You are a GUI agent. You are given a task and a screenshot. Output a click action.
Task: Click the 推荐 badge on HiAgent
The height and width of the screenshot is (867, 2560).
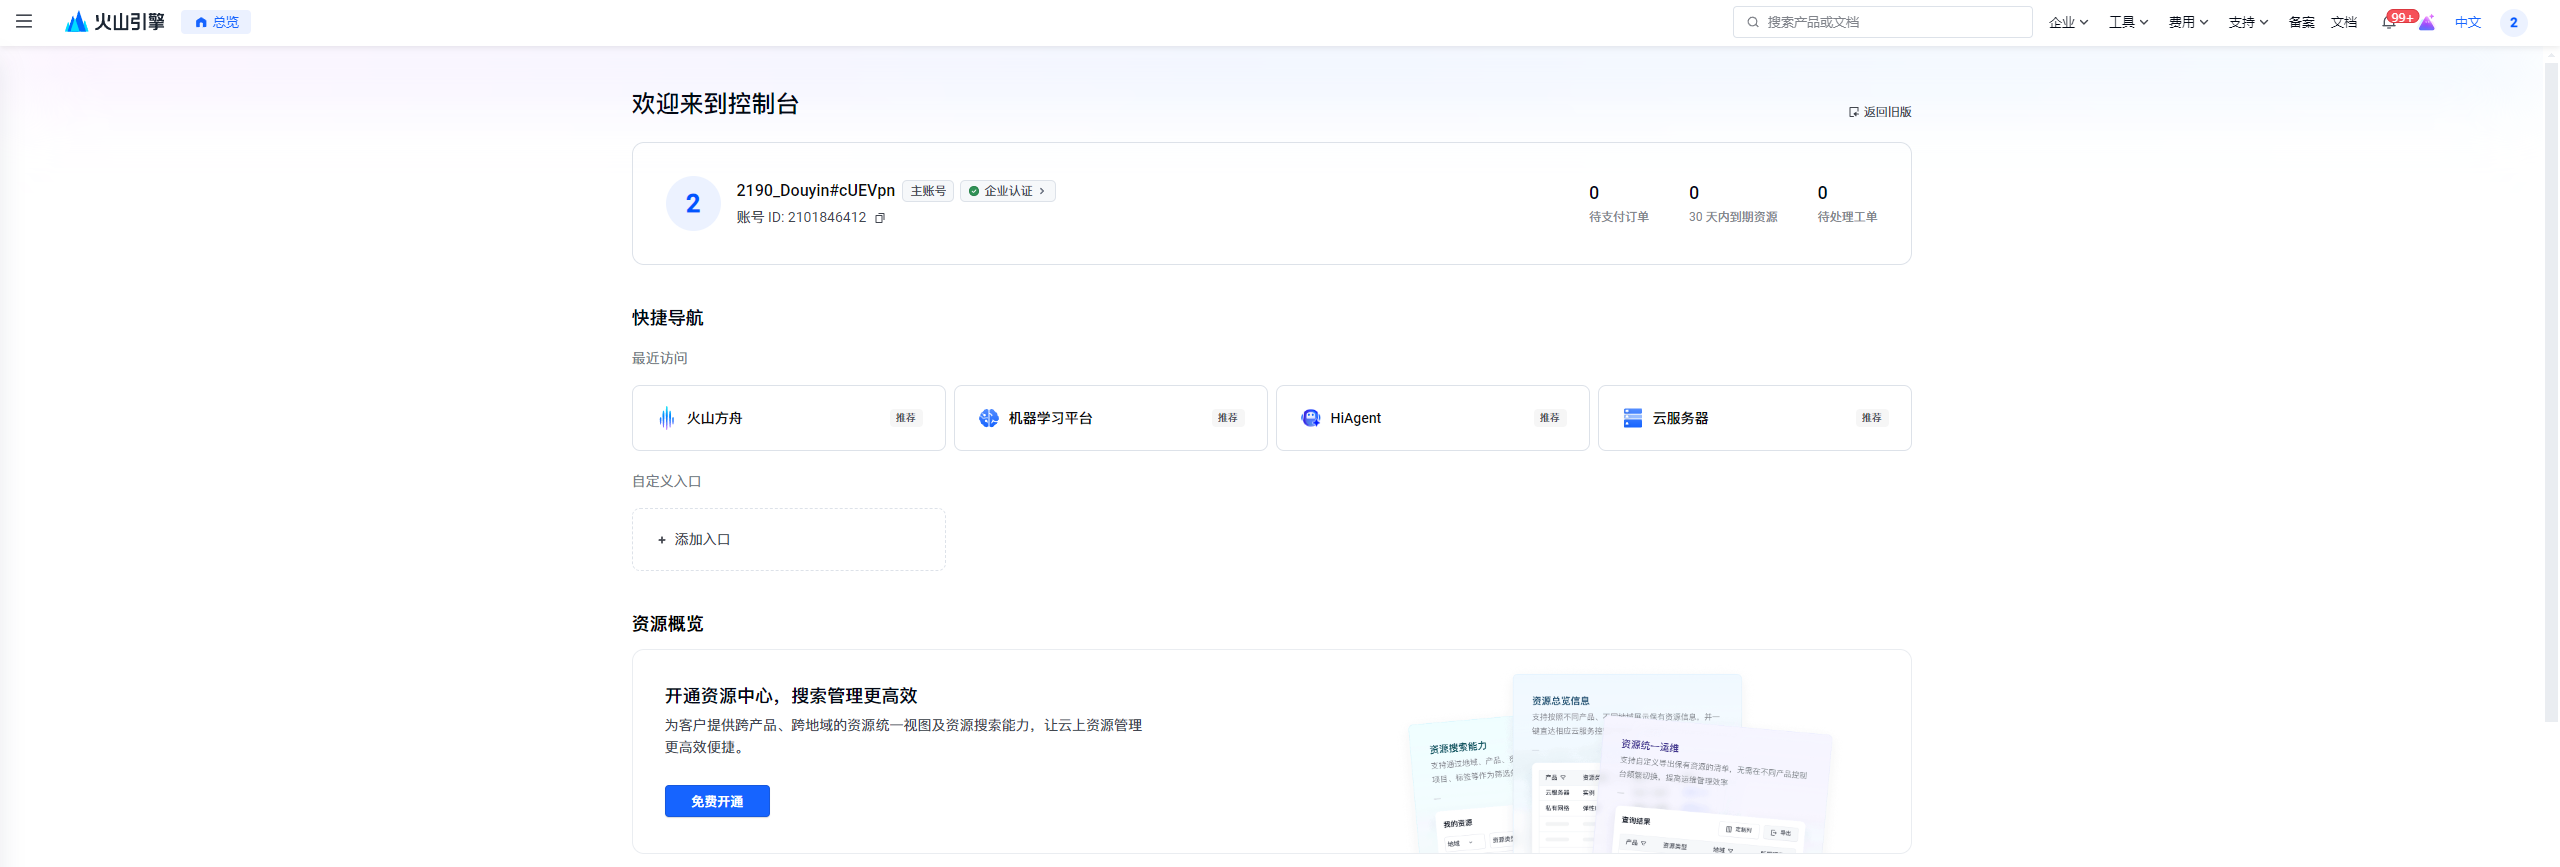click(1550, 418)
